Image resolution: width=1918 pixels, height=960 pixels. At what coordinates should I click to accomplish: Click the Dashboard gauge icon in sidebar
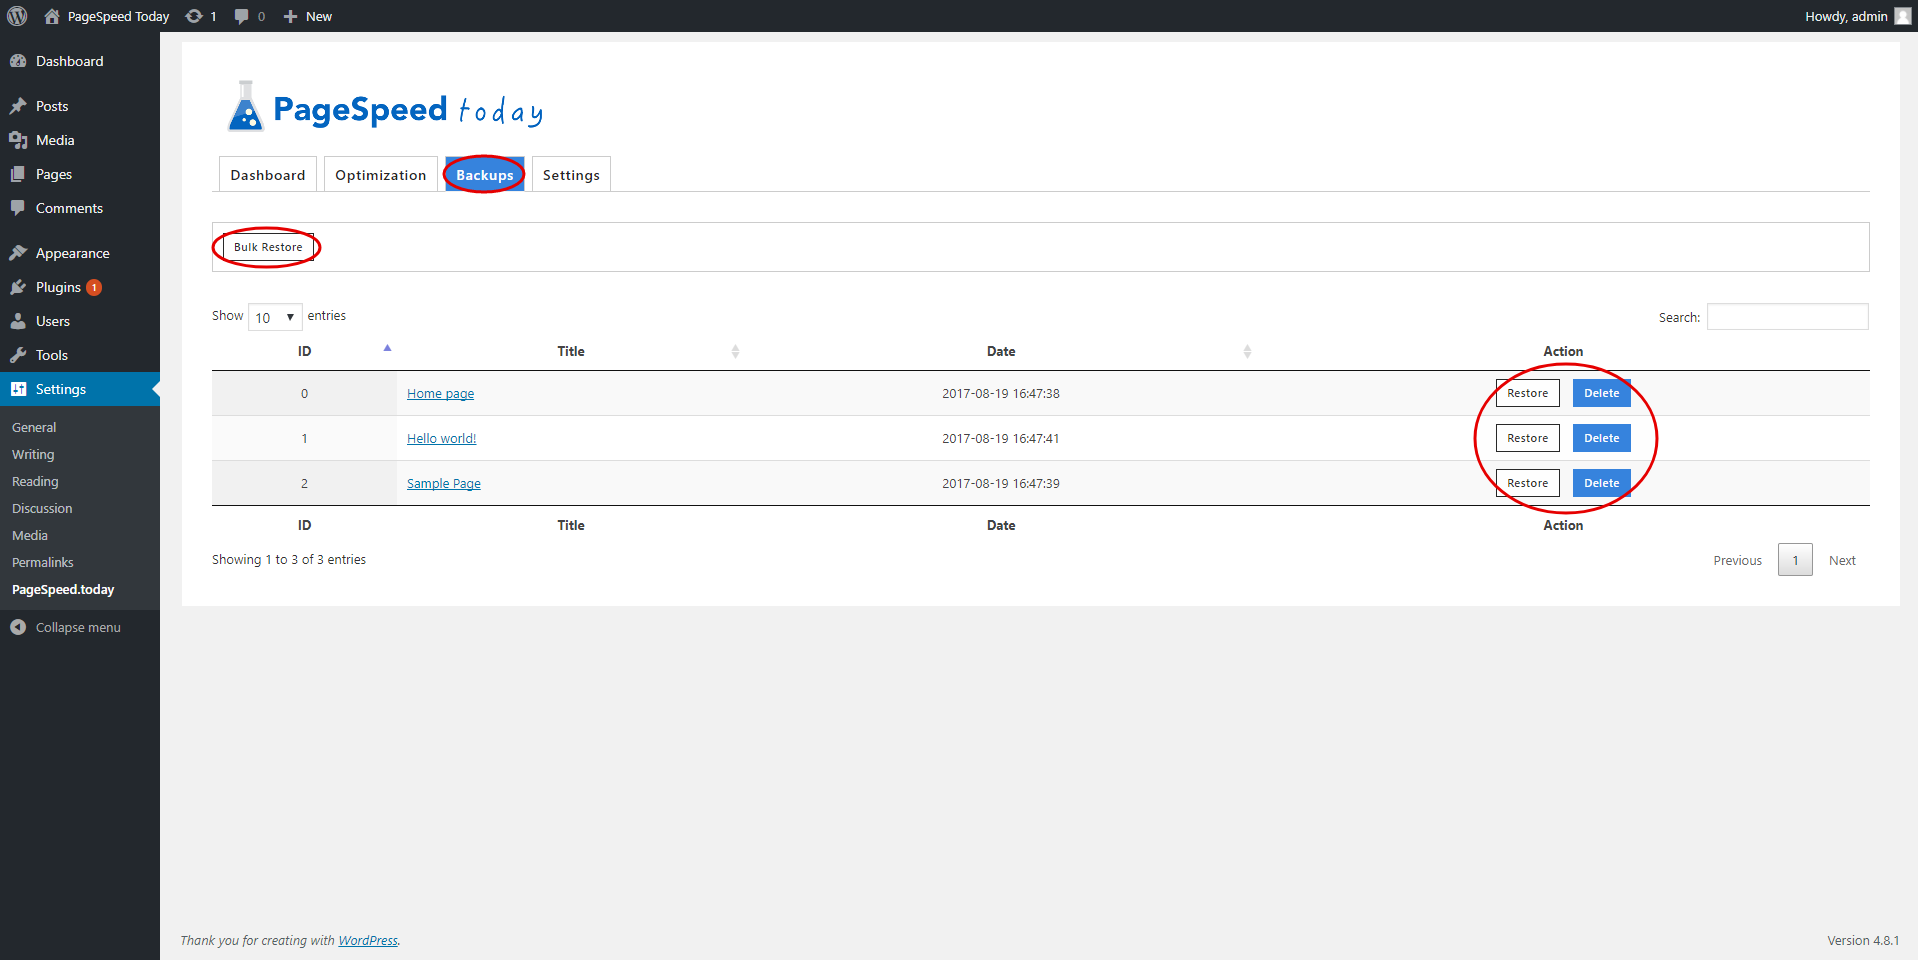pos(18,61)
